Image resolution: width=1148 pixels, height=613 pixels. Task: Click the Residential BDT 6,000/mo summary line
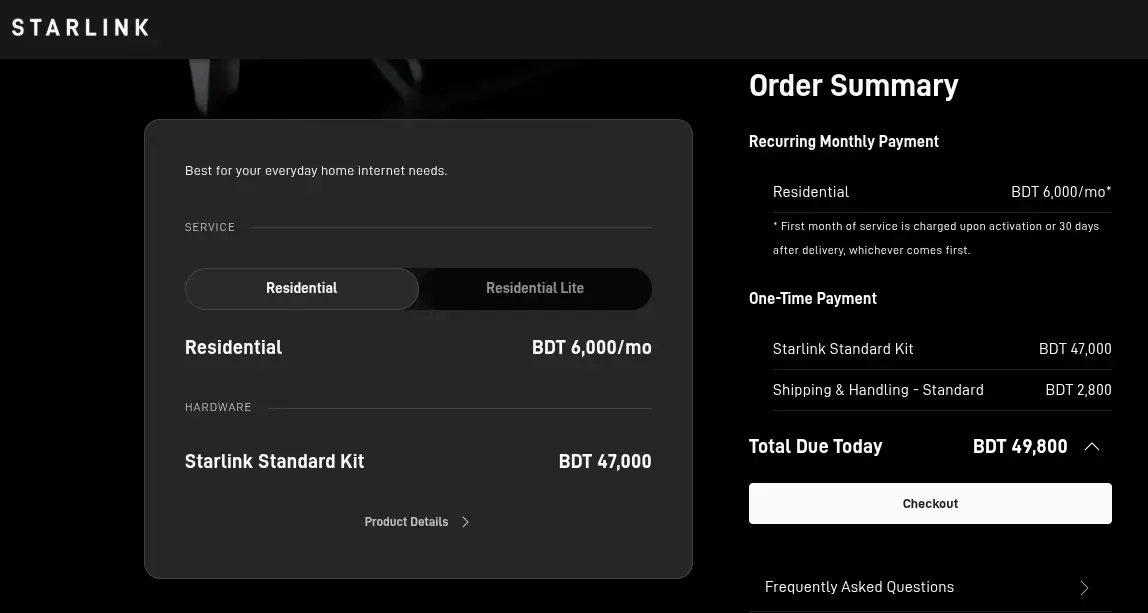click(942, 192)
